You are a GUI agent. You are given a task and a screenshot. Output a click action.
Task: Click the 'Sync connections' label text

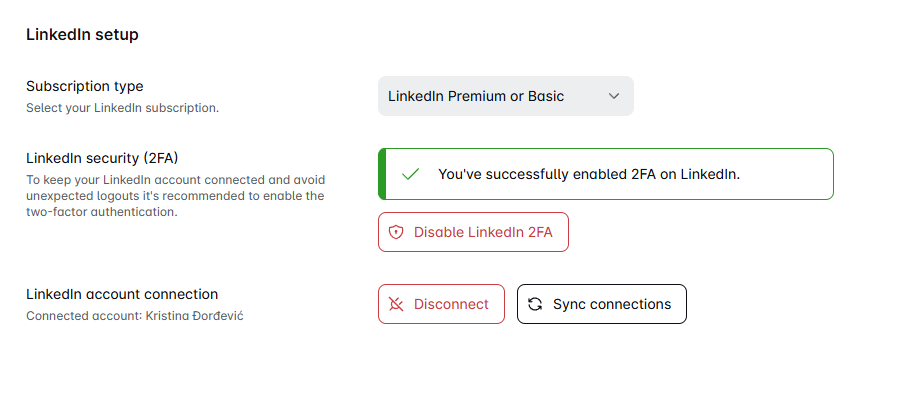pyautogui.click(x=612, y=304)
